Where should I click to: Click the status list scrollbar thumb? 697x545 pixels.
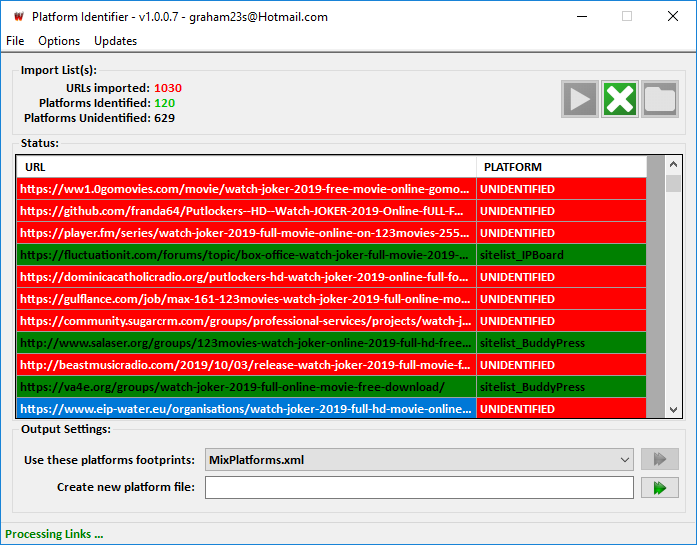(673, 183)
